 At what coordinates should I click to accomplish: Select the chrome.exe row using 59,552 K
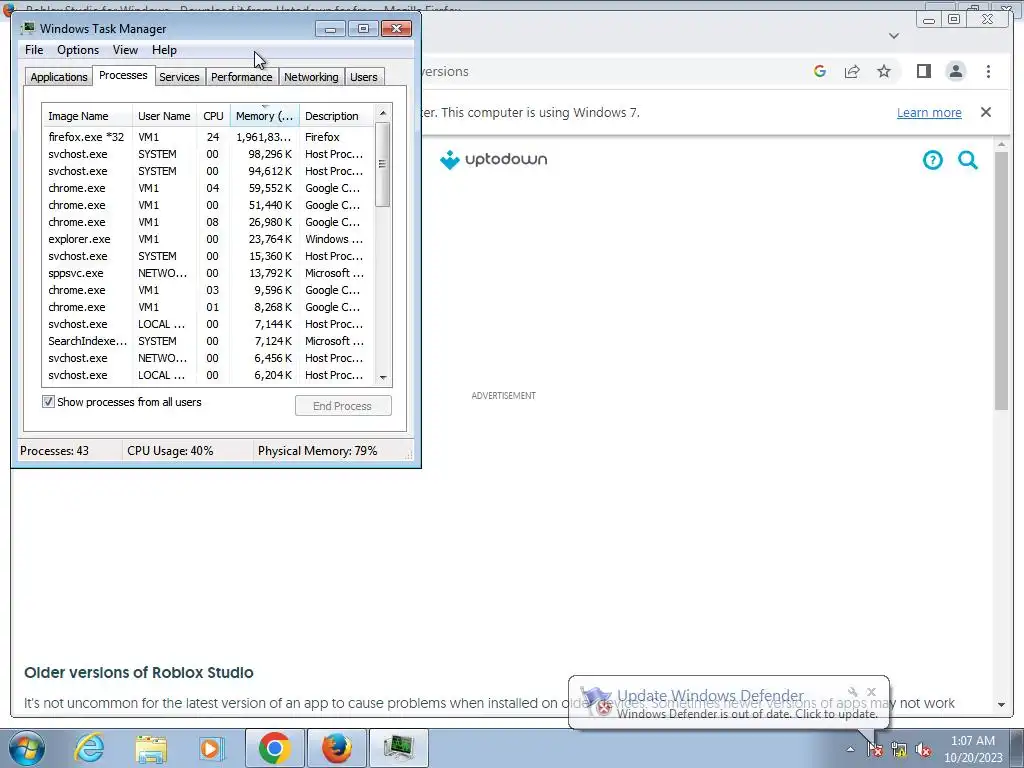(x=208, y=188)
